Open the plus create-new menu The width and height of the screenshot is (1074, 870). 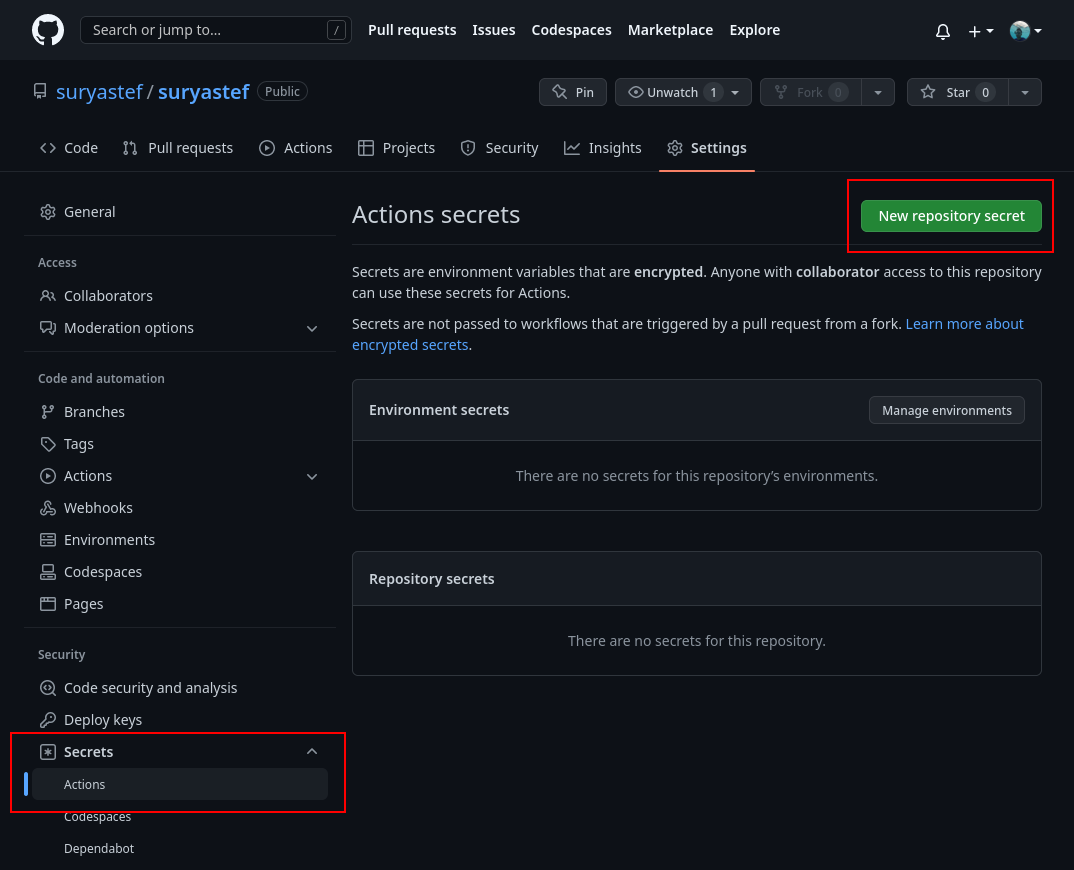(981, 31)
